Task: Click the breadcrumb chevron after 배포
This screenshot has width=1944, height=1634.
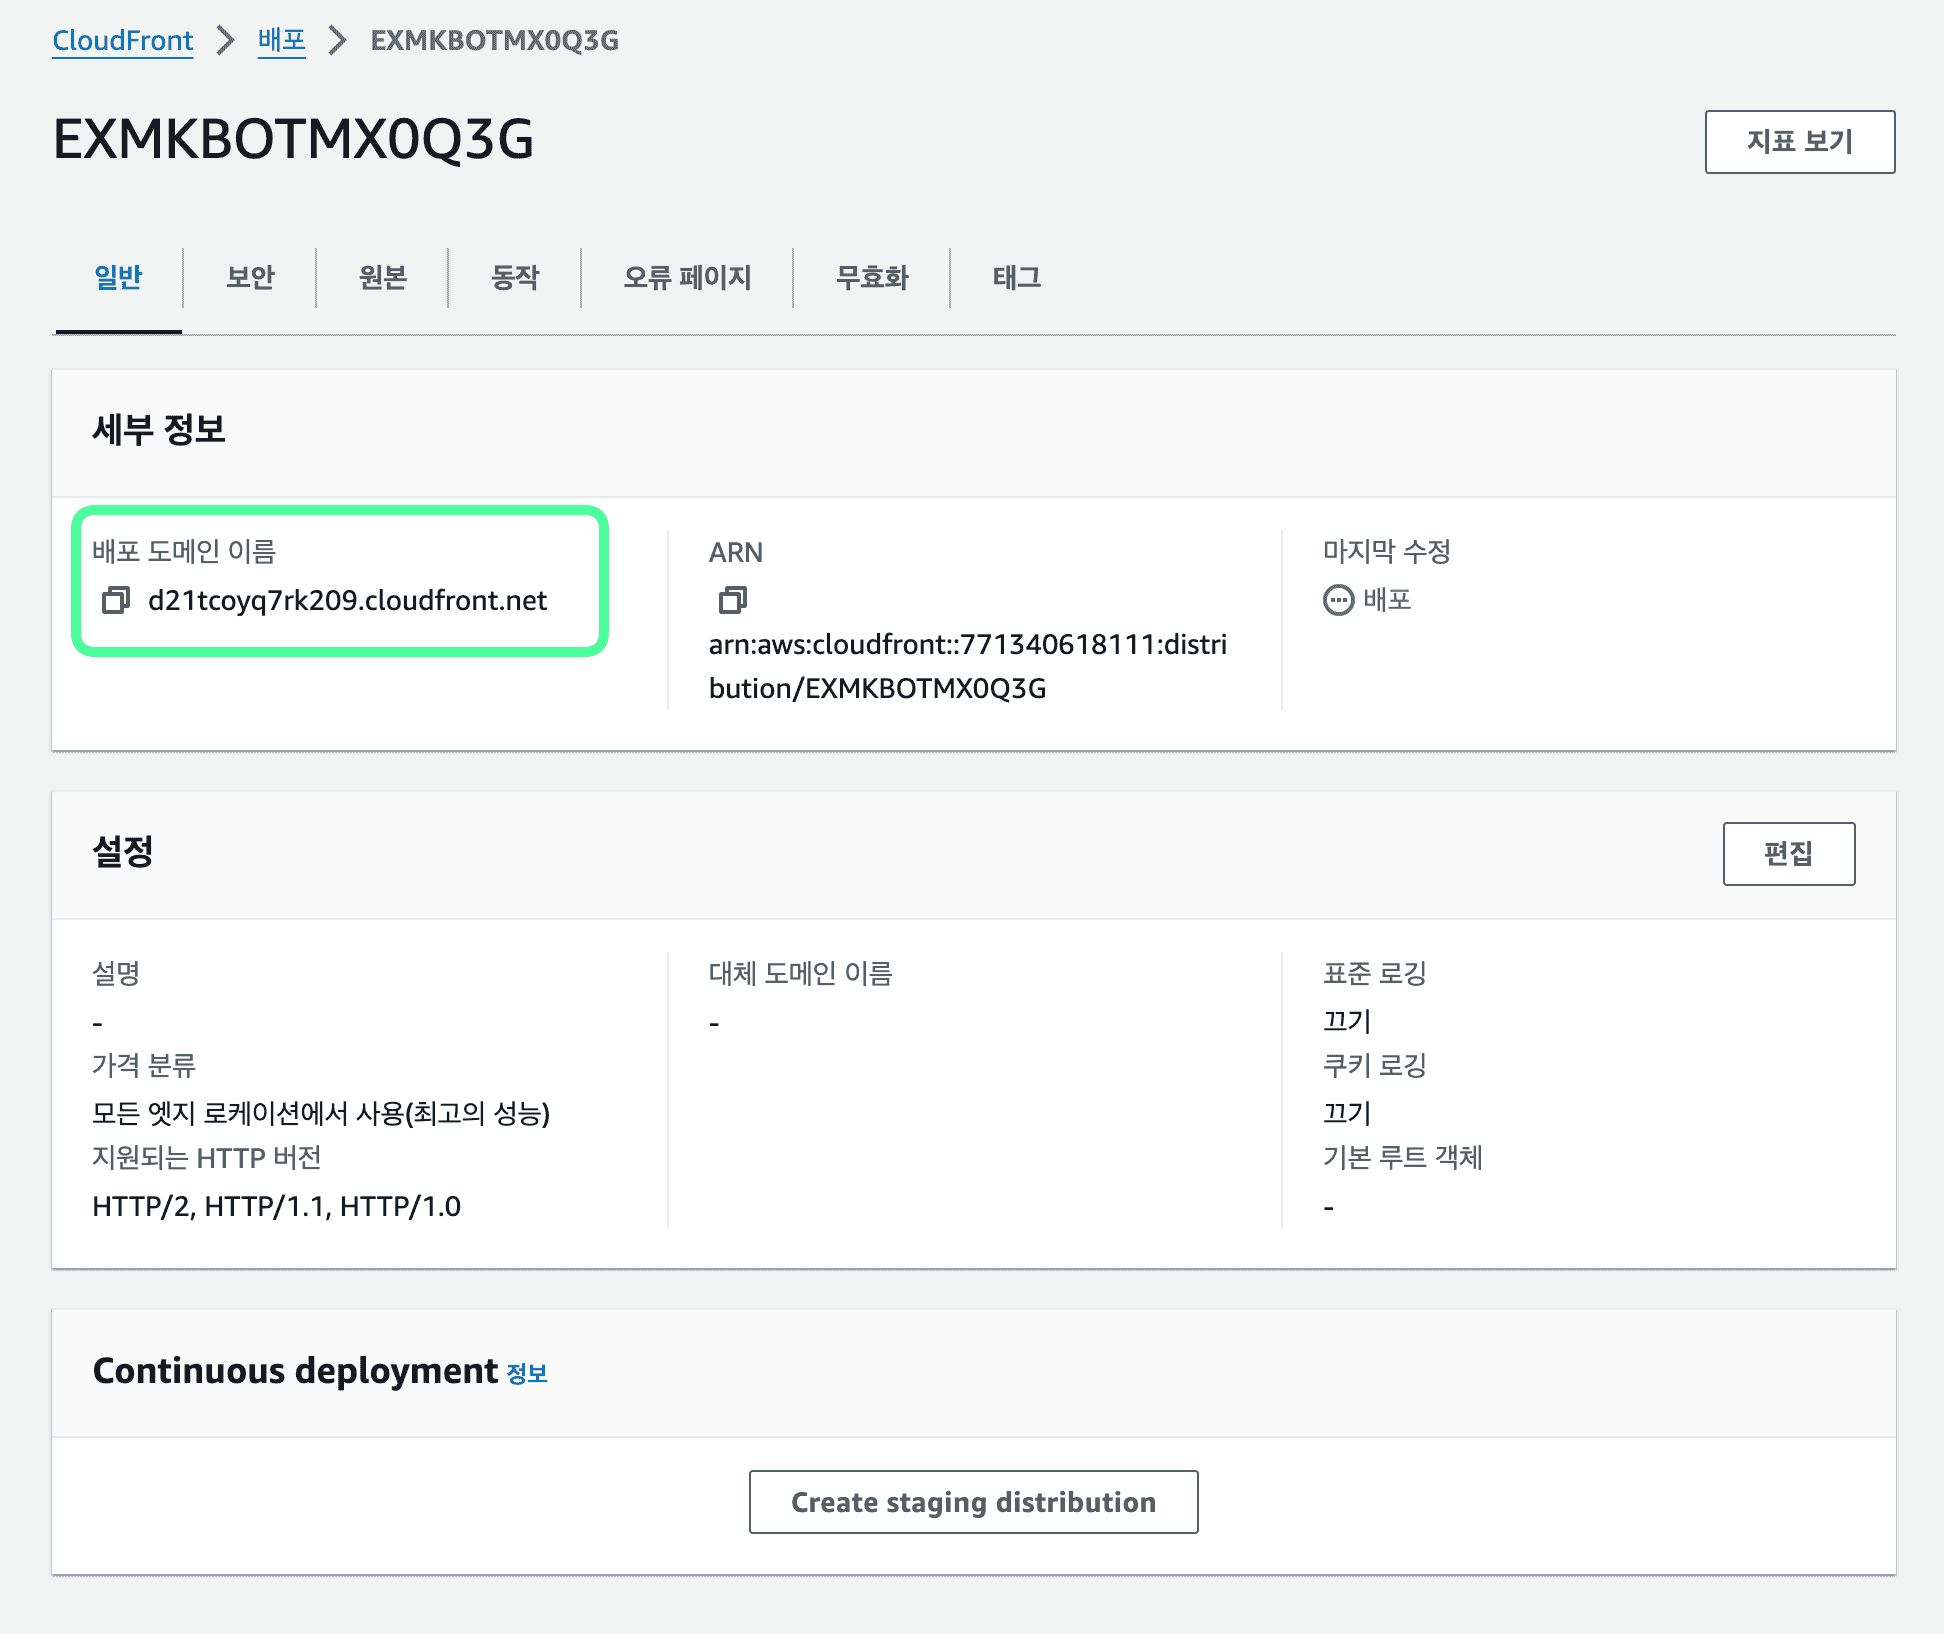Action: 338,40
